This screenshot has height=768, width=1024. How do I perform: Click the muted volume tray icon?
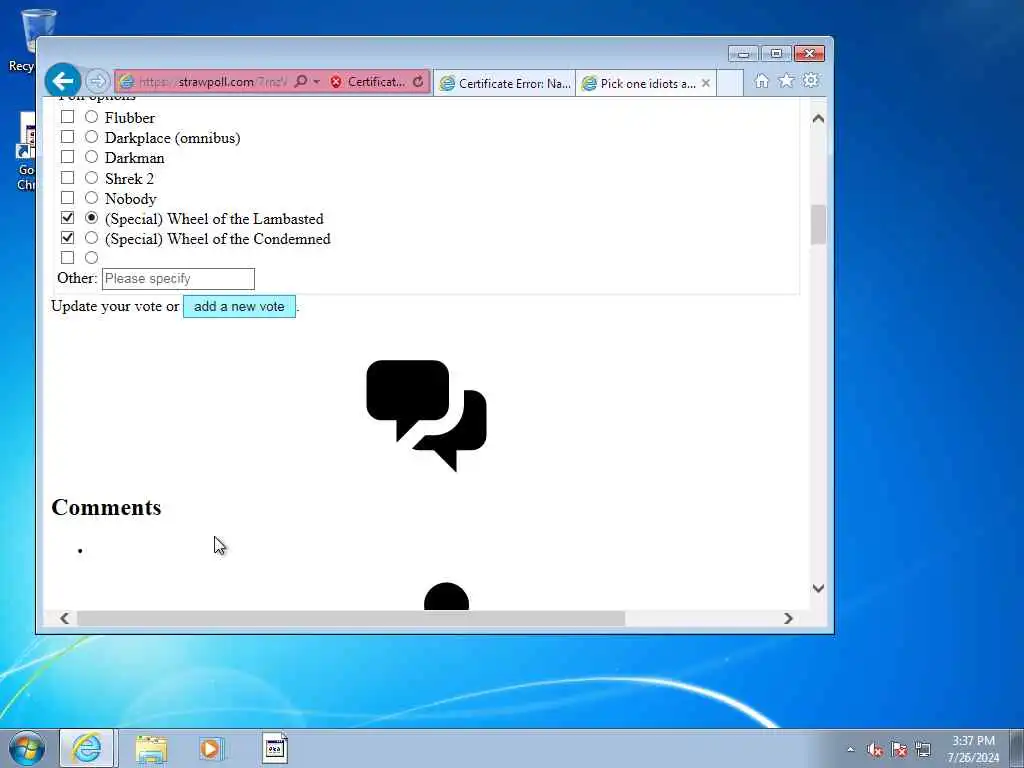(x=875, y=750)
